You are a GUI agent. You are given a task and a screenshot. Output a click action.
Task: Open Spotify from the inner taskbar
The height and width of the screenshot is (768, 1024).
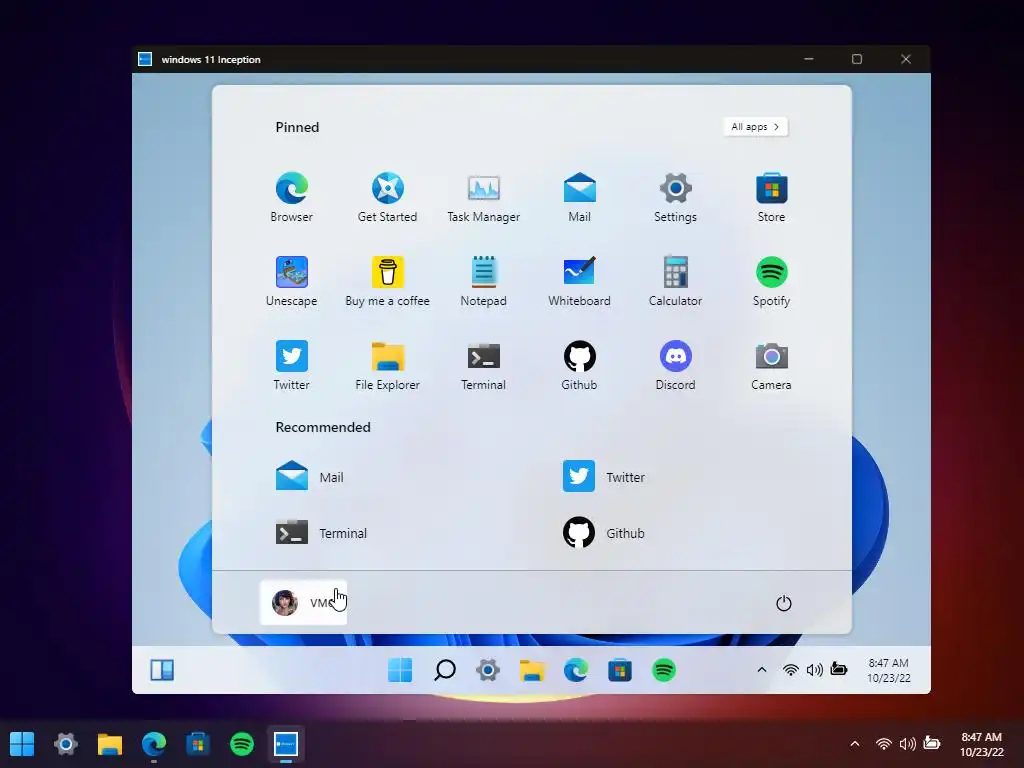click(664, 670)
